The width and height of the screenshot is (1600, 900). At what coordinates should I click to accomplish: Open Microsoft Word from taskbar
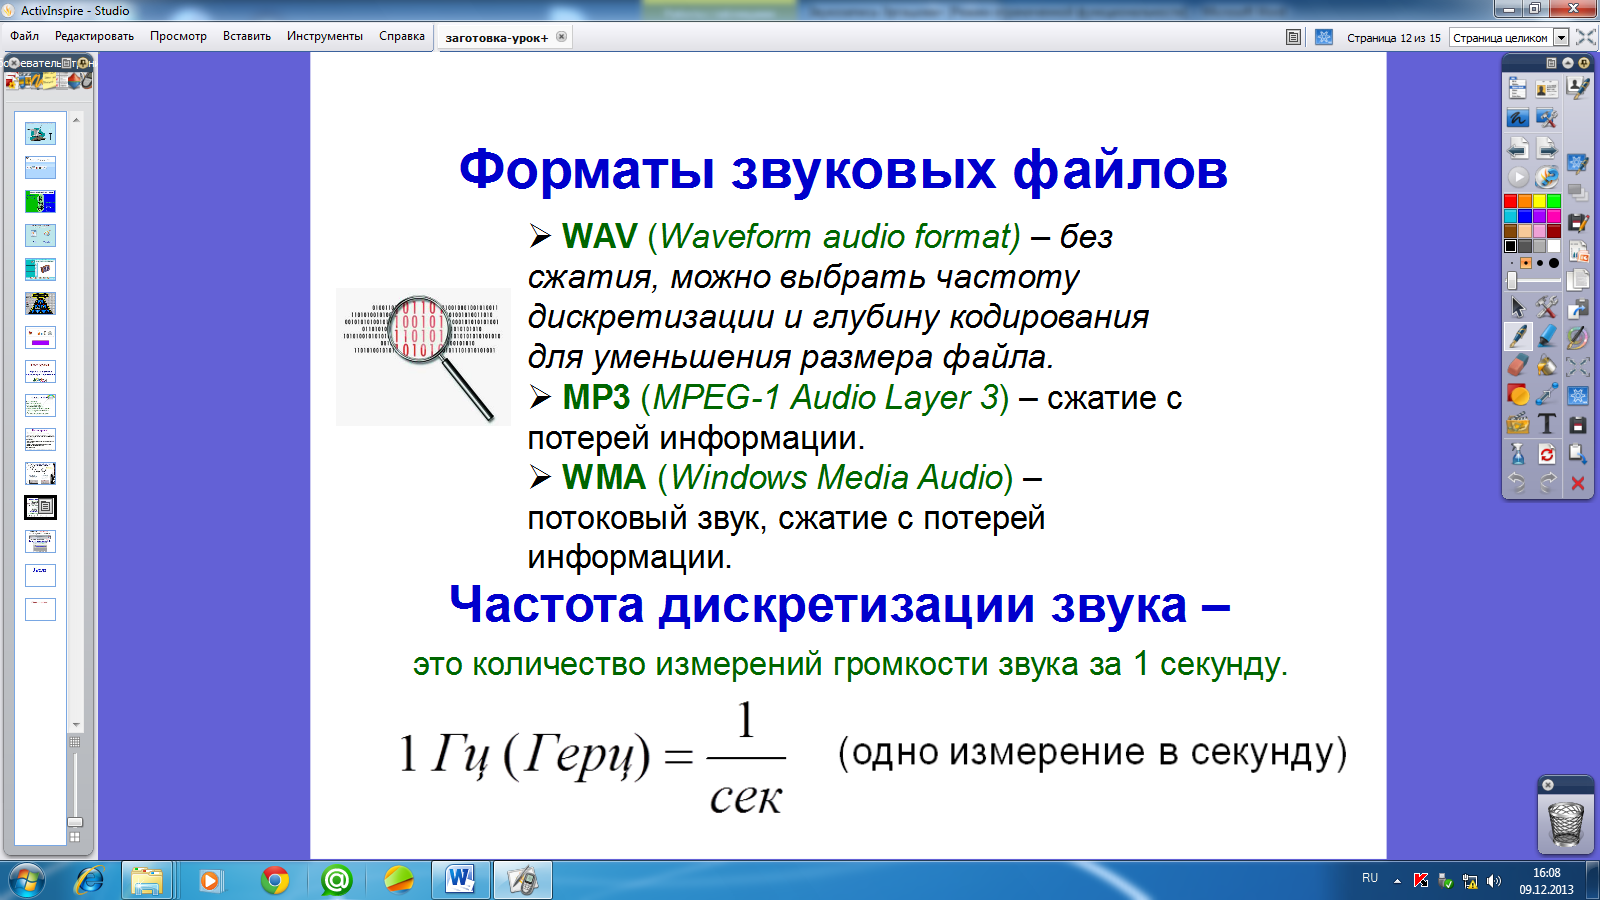click(460, 880)
